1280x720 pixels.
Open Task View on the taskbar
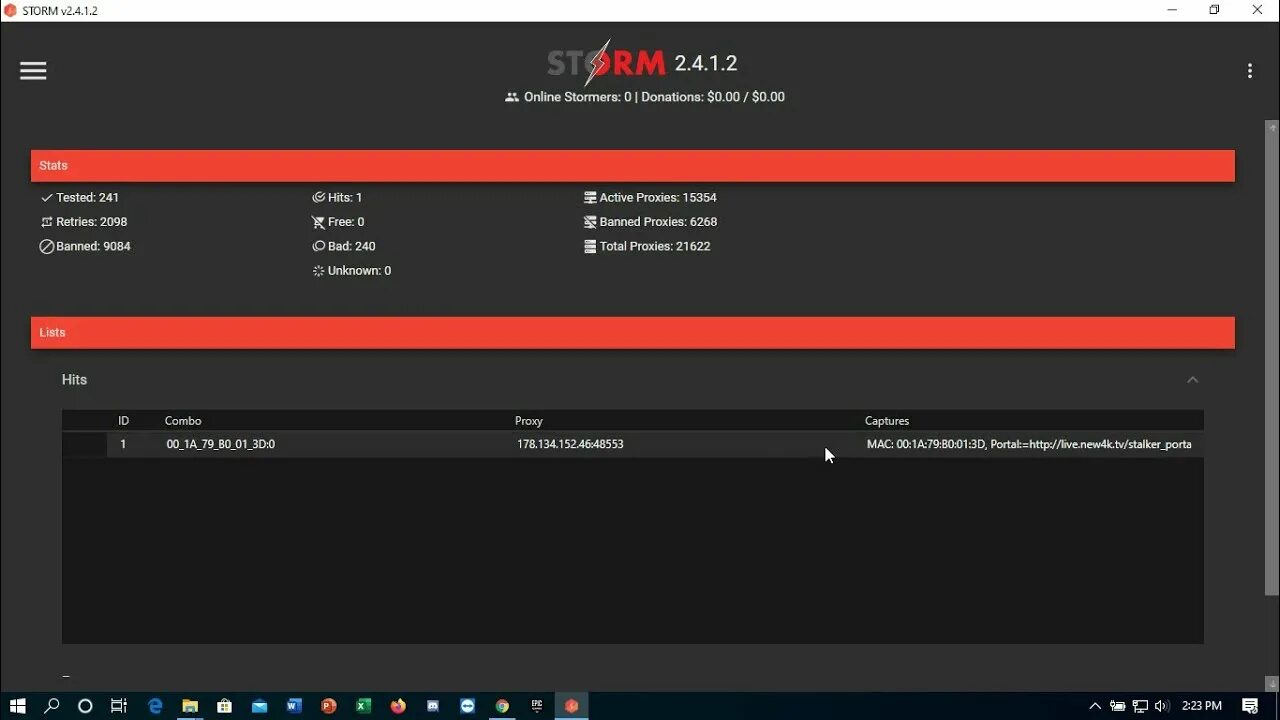(x=119, y=706)
